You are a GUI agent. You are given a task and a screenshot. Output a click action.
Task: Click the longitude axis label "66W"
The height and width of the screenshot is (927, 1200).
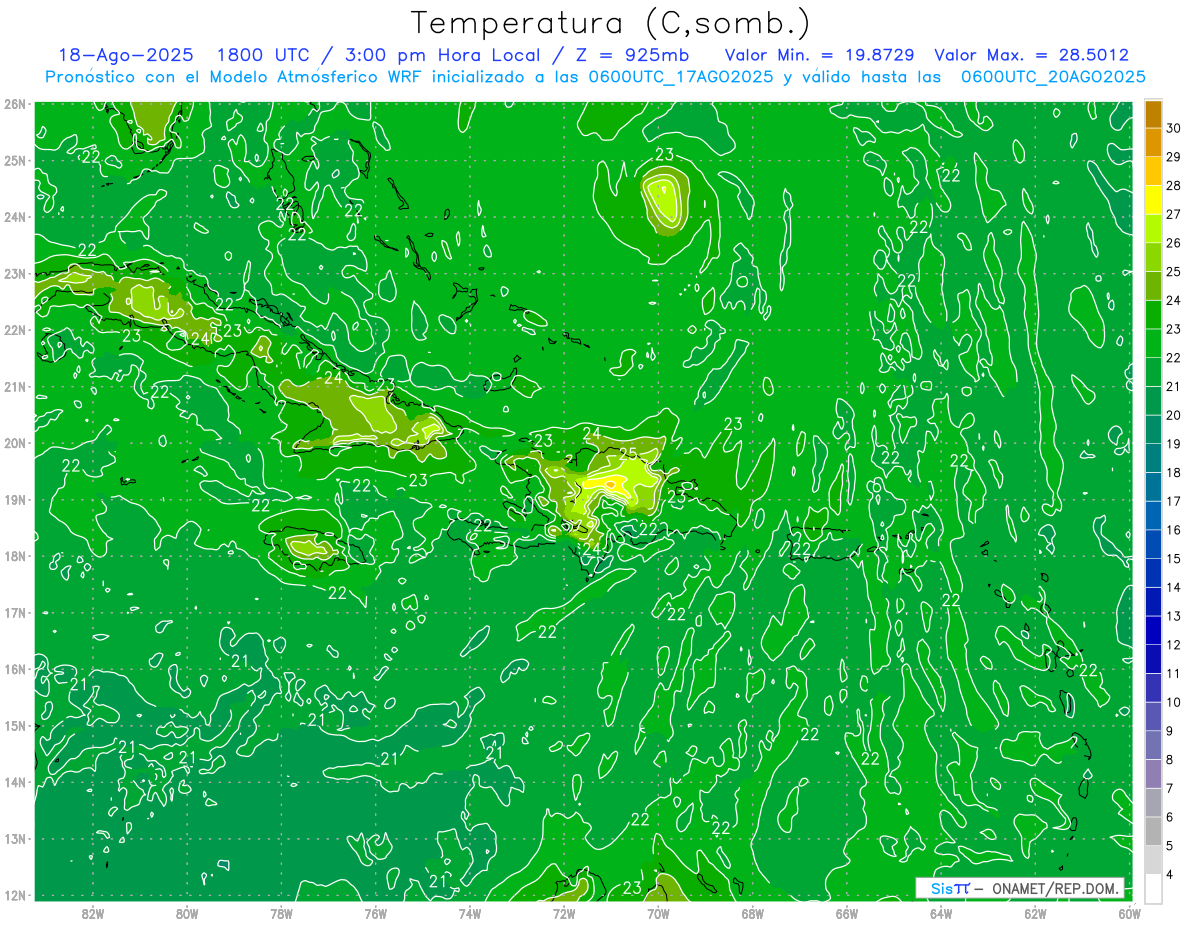click(846, 913)
